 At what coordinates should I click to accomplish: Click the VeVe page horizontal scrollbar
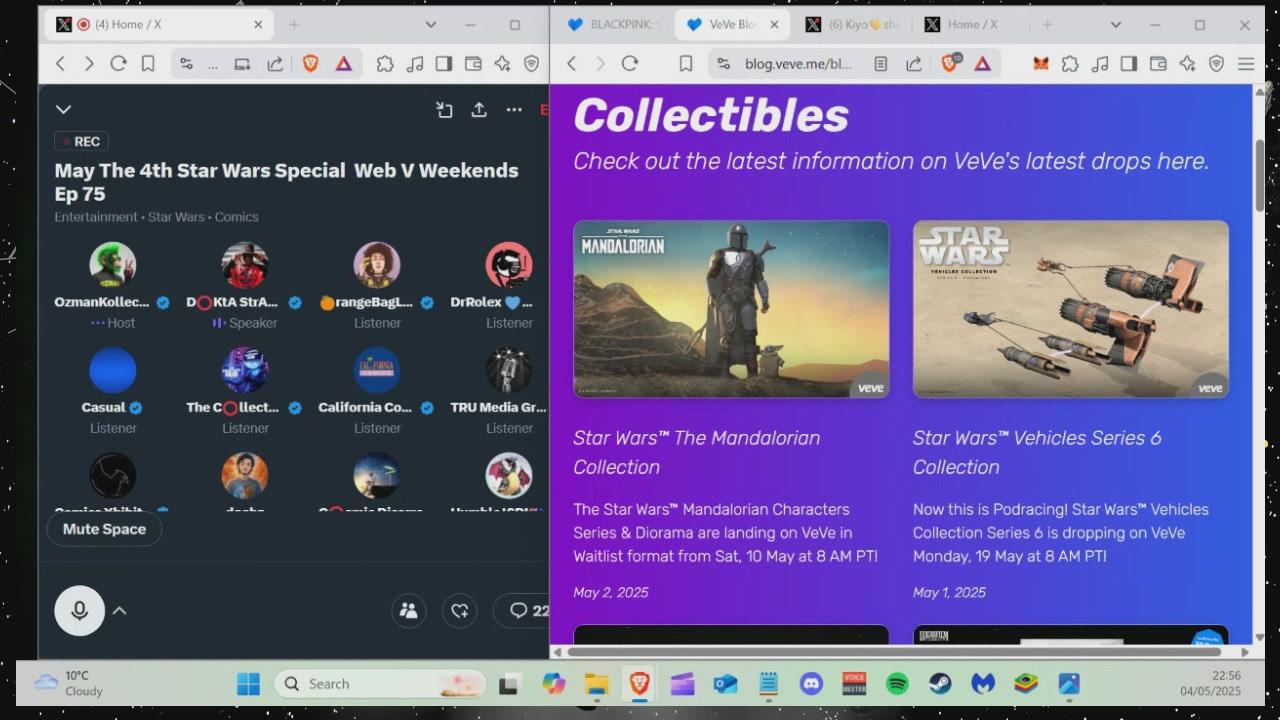[x=894, y=652]
